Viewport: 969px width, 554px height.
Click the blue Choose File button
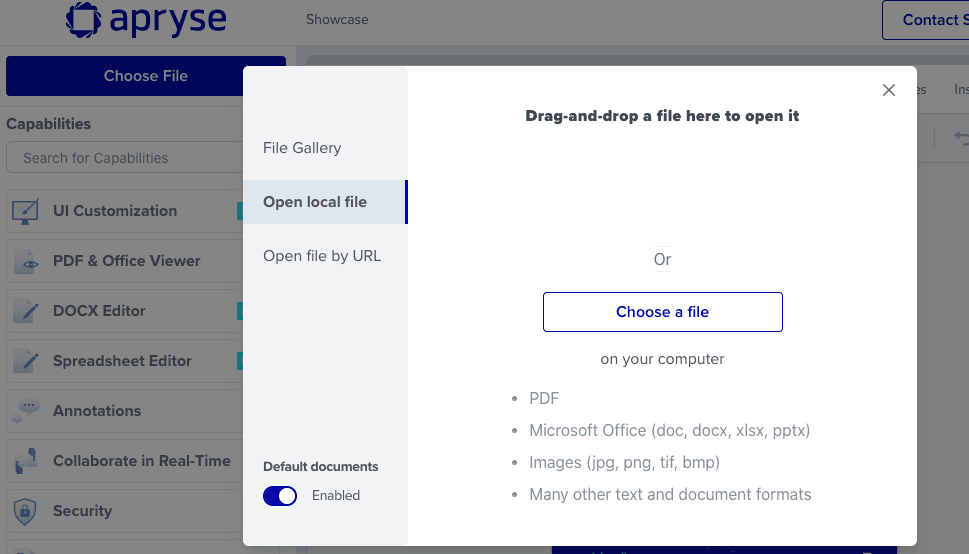pyautogui.click(x=146, y=76)
